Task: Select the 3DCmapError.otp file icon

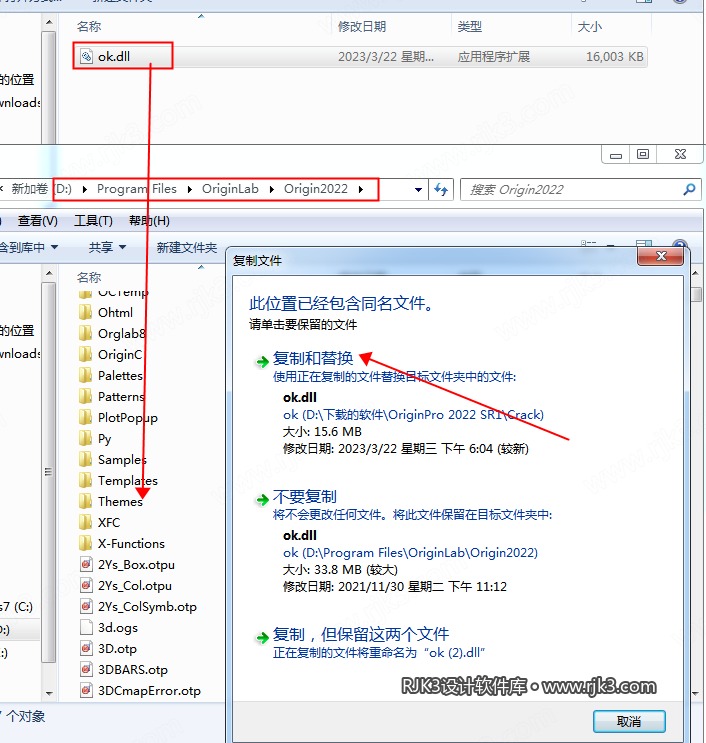Action: coord(86,690)
